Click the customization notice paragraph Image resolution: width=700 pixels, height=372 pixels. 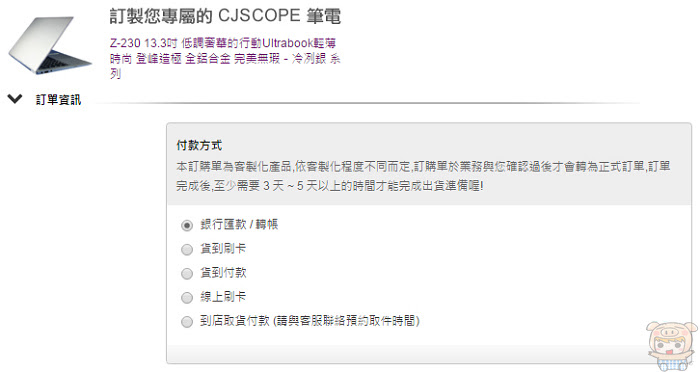(x=423, y=176)
